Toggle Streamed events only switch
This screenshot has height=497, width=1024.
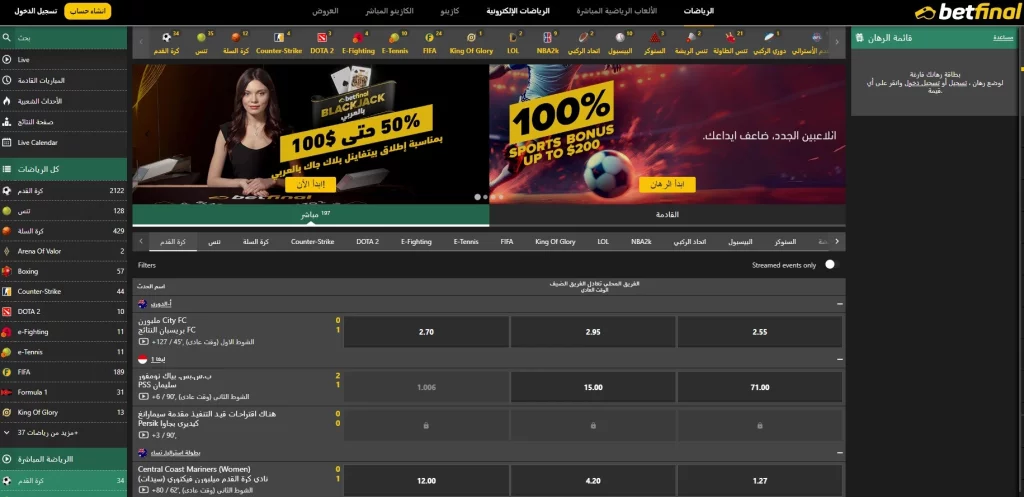pyautogui.click(x=830, y=265)
